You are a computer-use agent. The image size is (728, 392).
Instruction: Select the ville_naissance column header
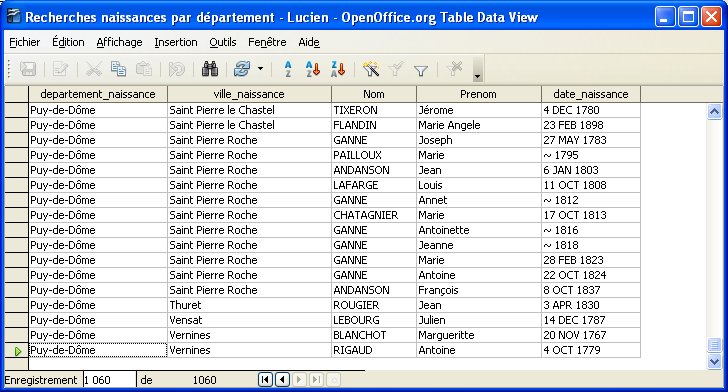[x=249, y=94]
